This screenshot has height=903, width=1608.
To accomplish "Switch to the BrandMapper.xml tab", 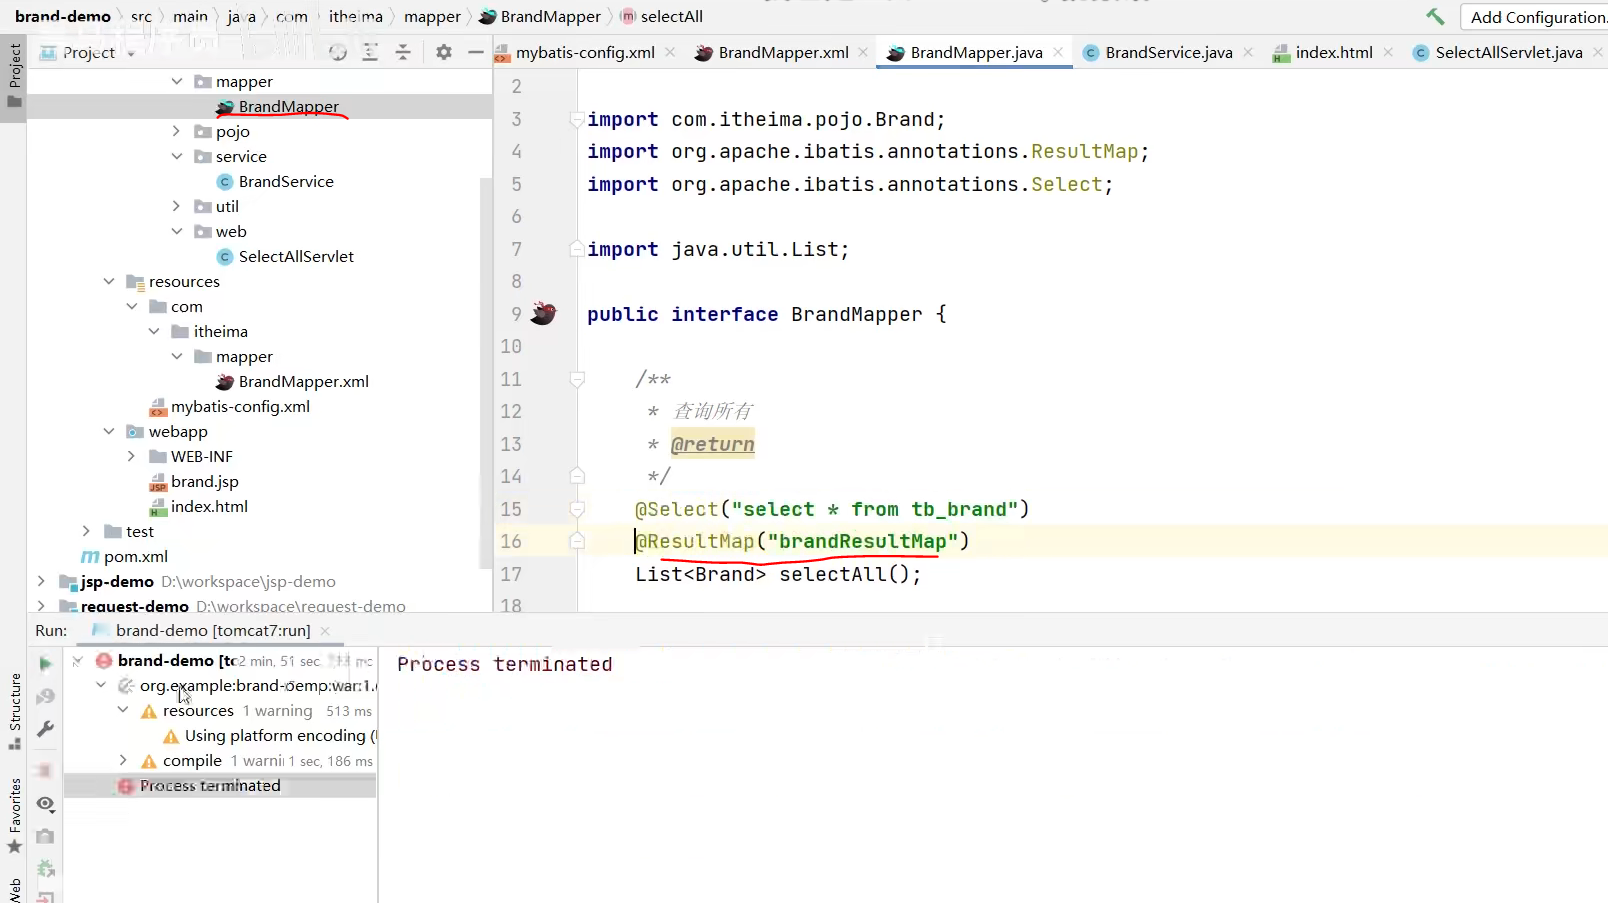I will coord(783,53).
